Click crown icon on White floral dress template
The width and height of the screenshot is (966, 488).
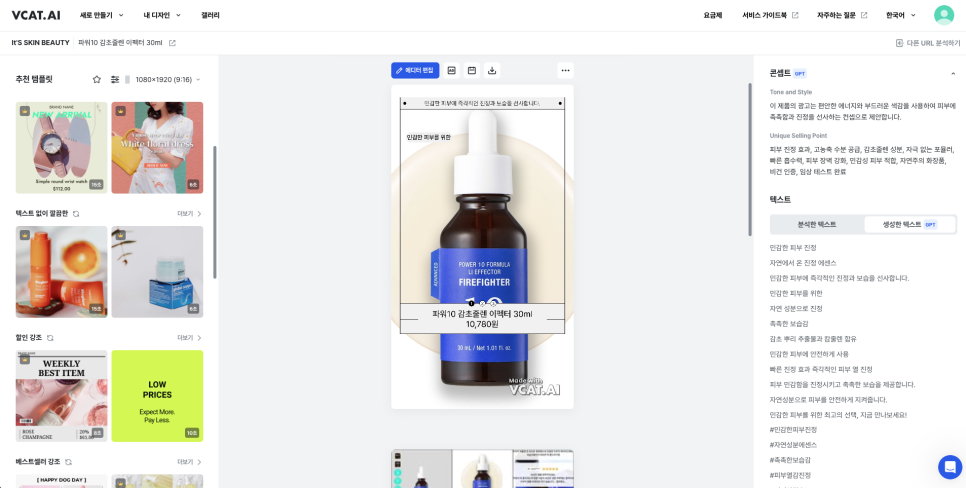pyautogui.click(x=121, y=112)
